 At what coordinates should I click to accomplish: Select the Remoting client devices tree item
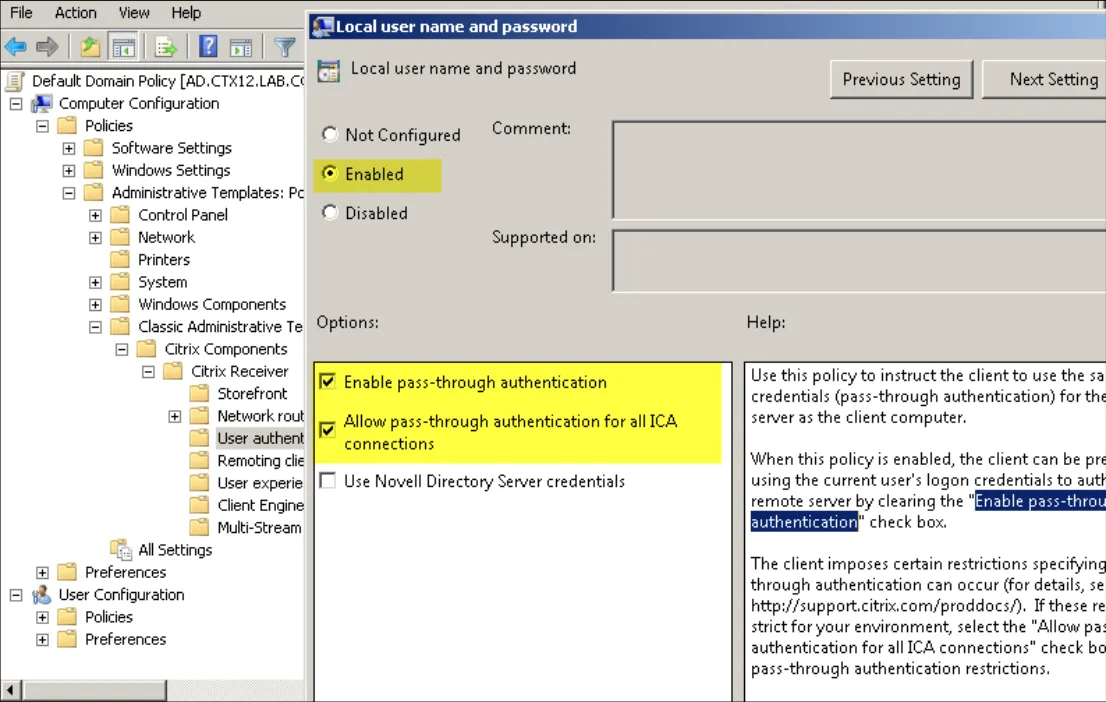[260, 461]
